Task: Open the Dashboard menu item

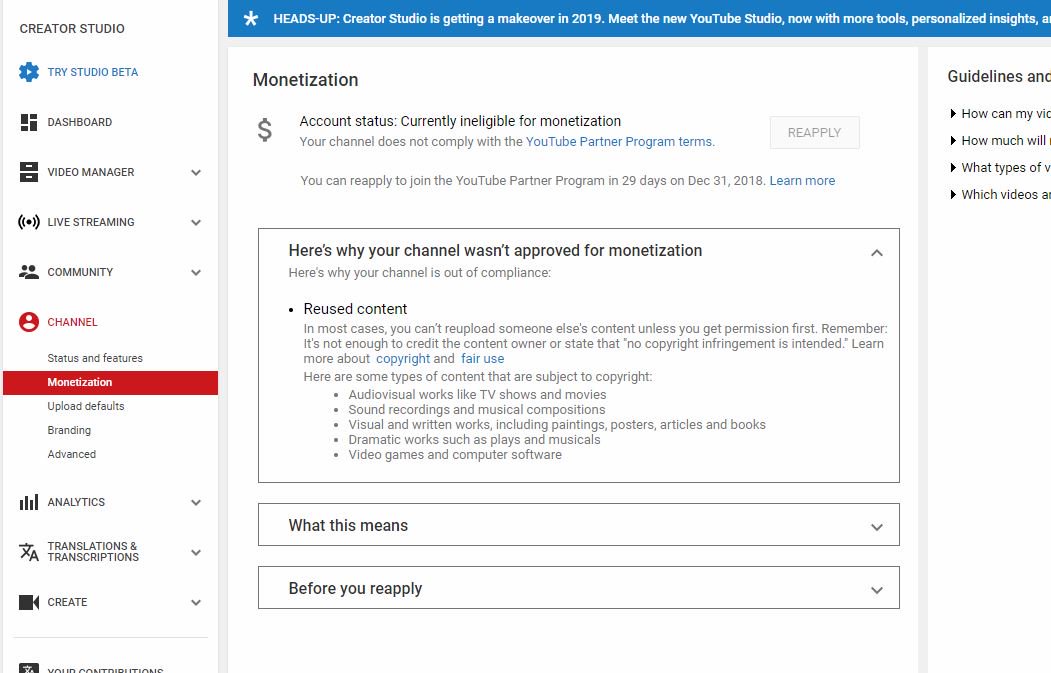Action: (80, 122)
